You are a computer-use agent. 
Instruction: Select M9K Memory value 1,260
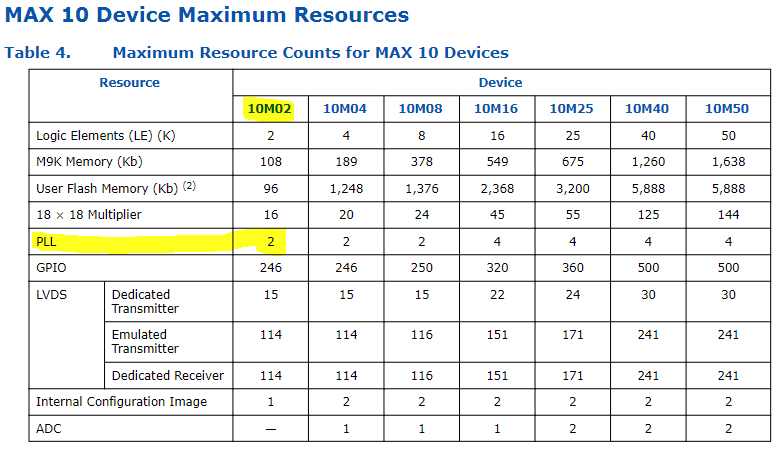pos(648,162)
